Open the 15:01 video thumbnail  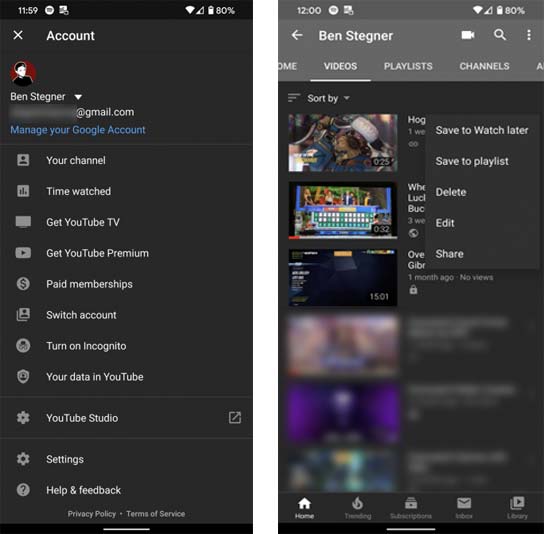[343, 277]
